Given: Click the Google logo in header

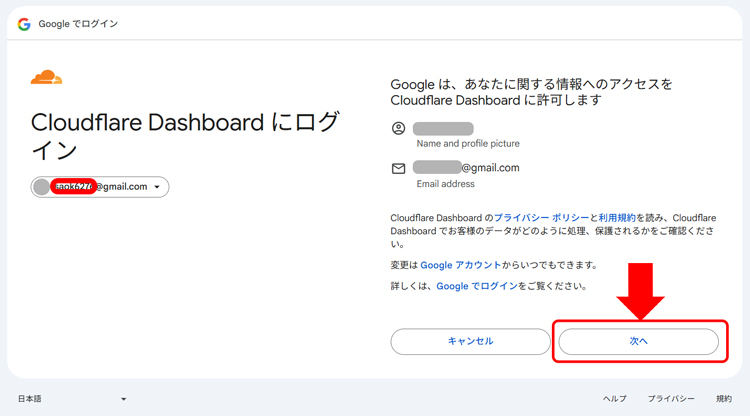Looking at the screenshot, I should pyautogui.click(x=24, y=24).
